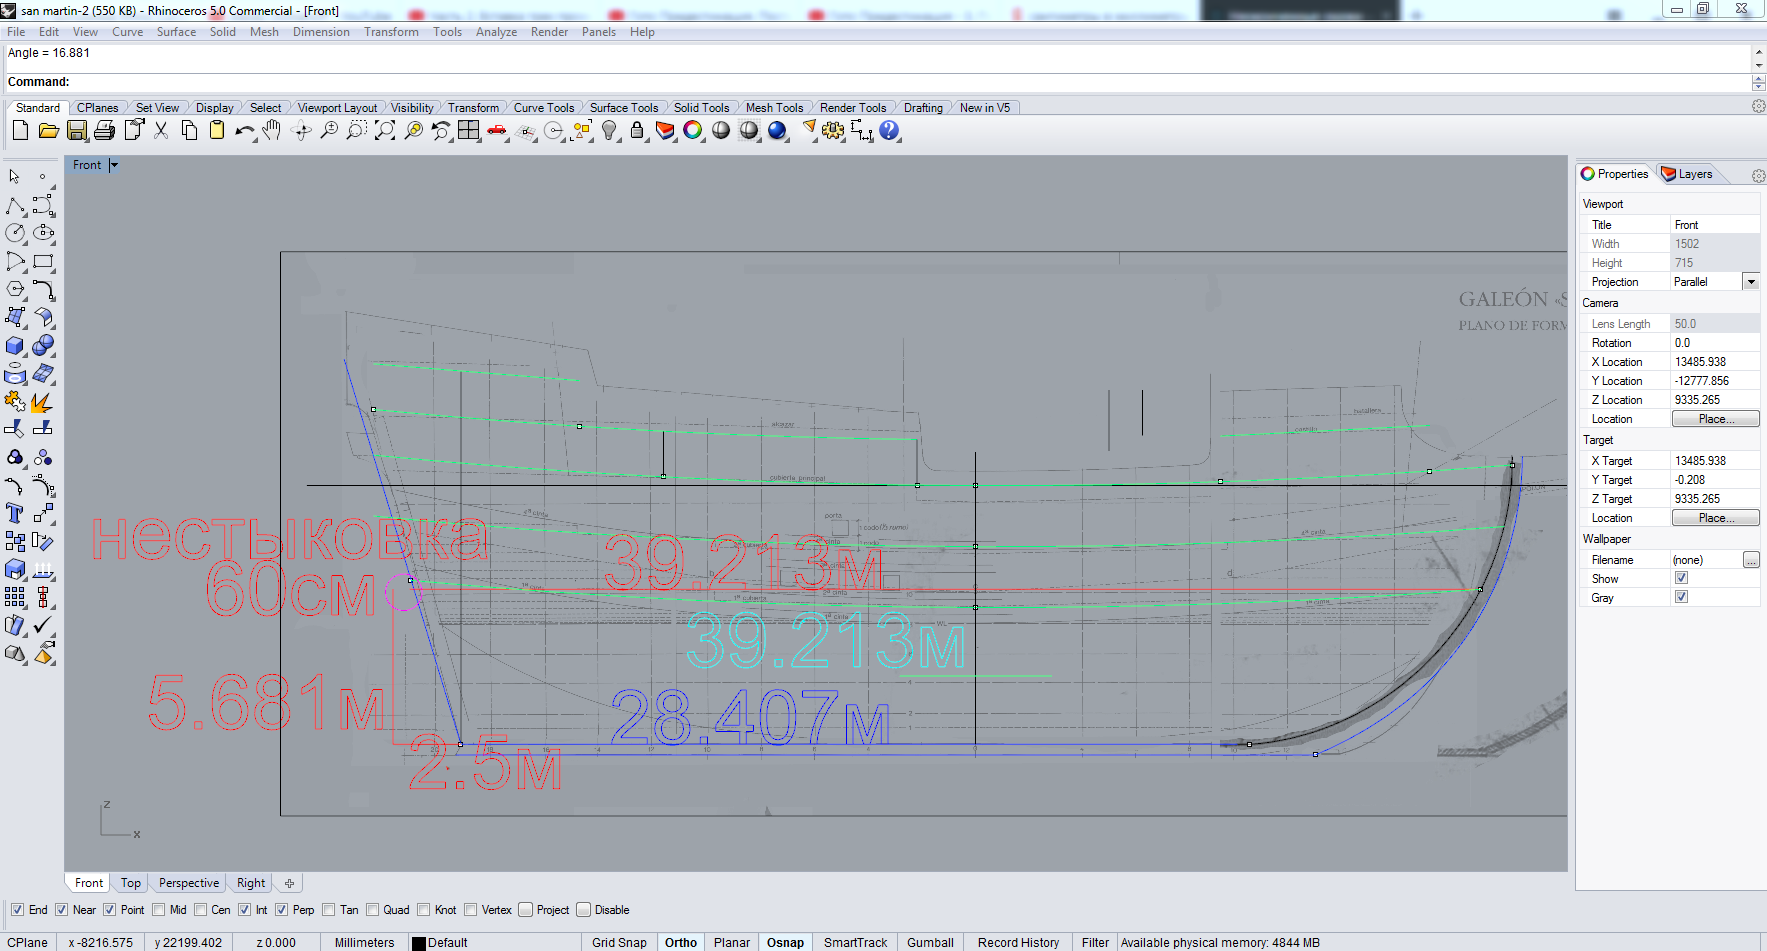Select the Text object tool
Viewport: 1767px width, 951px height.
(15, 514)
